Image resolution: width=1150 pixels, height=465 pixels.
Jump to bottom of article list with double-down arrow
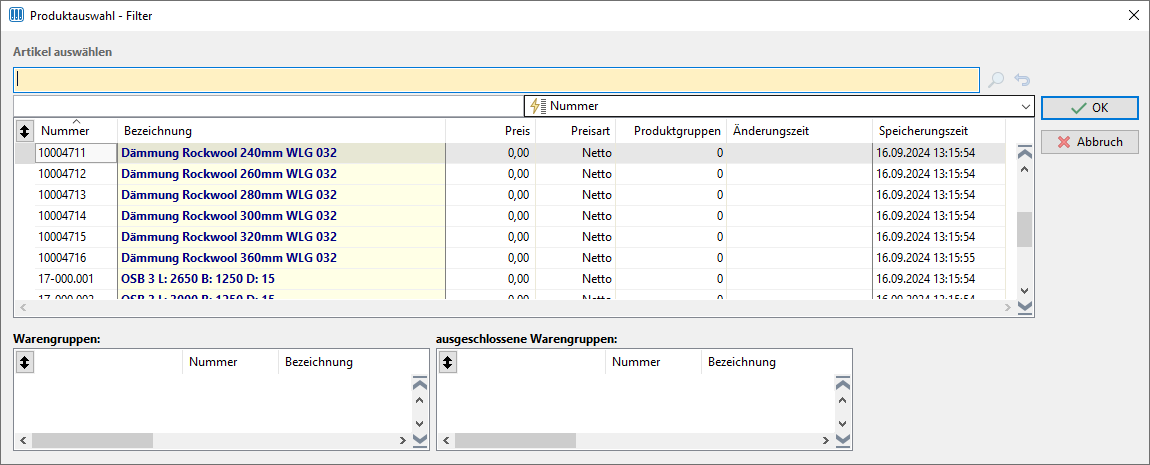1025,306
